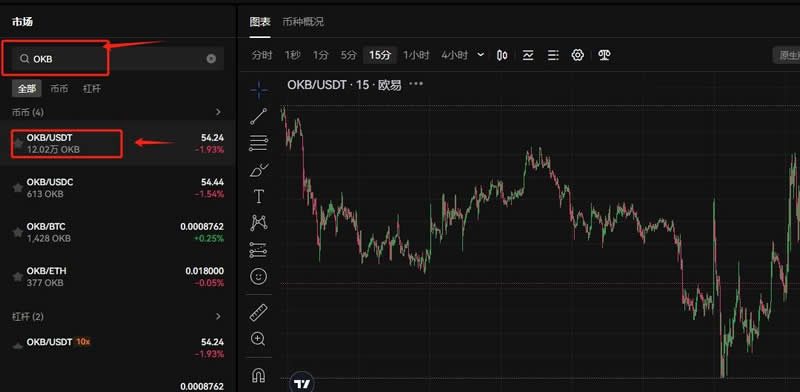Image resolution: width=800 pixels, height=392 pixels.
Task: Click the zoom in magnifier tool
Action: coord(259,339)
